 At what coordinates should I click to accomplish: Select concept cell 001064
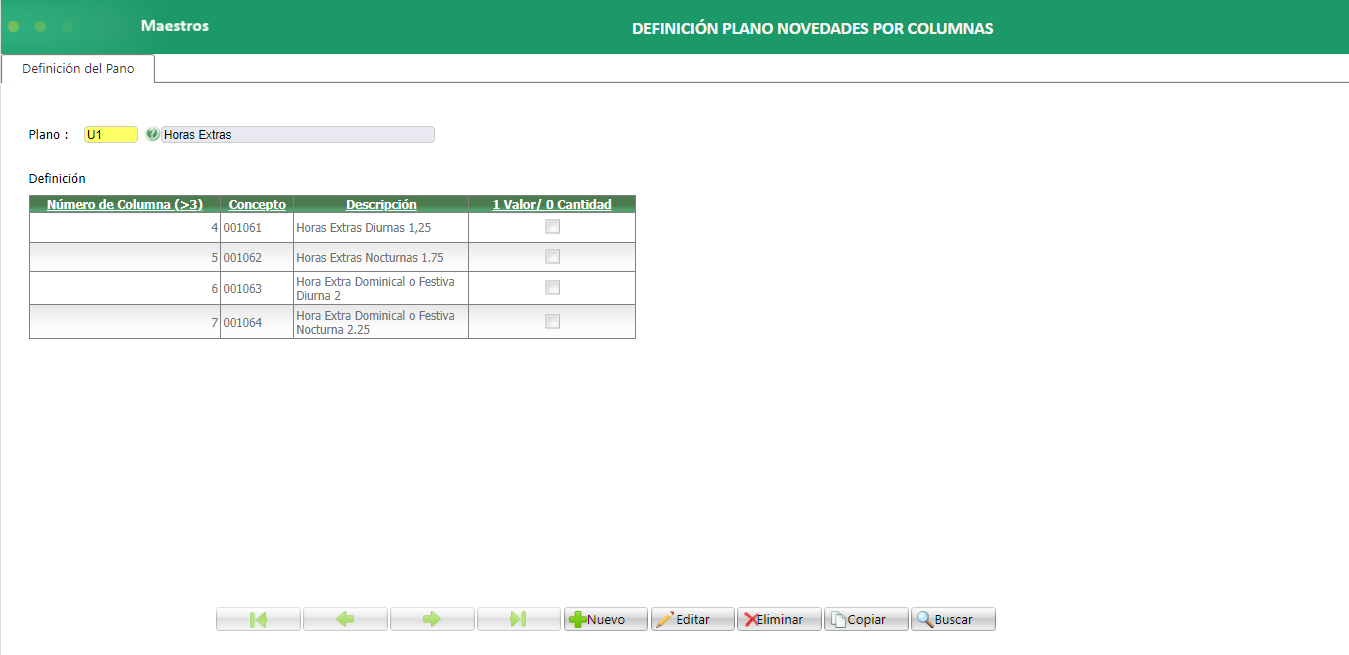pos(257,322)
